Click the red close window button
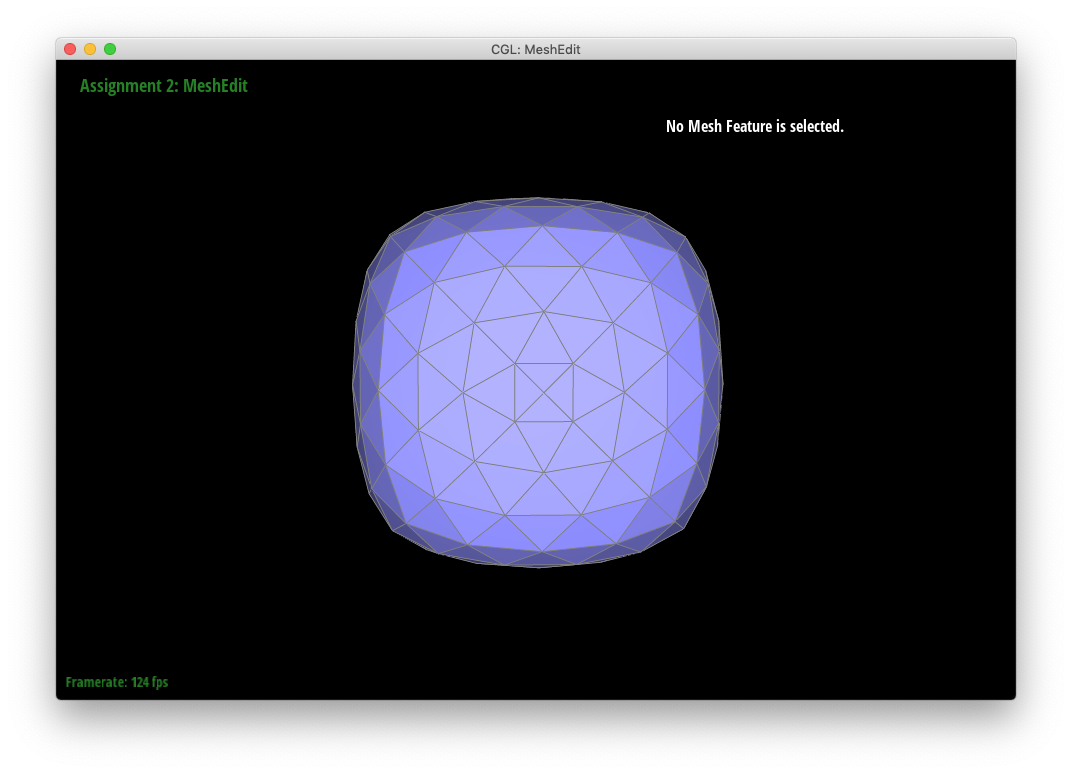The image size is (1072, 774). pos(70,49)
